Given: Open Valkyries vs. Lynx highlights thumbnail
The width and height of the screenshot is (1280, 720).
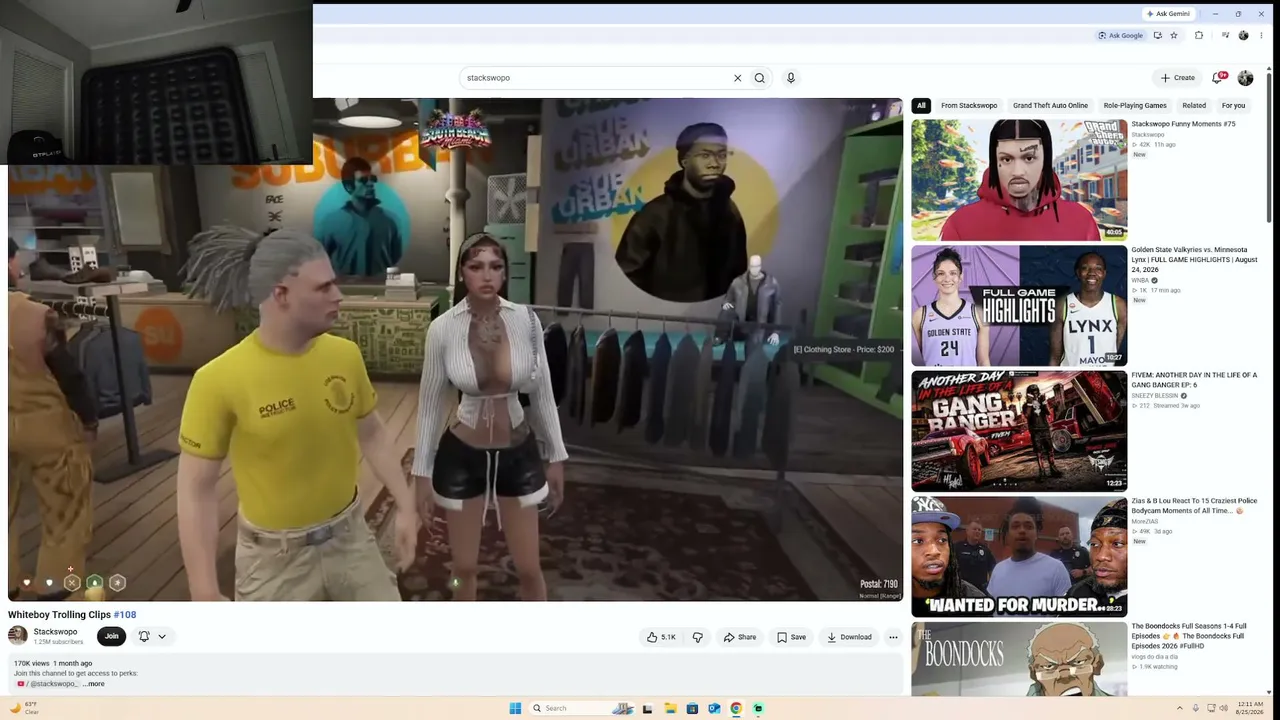Looking at the screenshot, I should click(1019, 306).
